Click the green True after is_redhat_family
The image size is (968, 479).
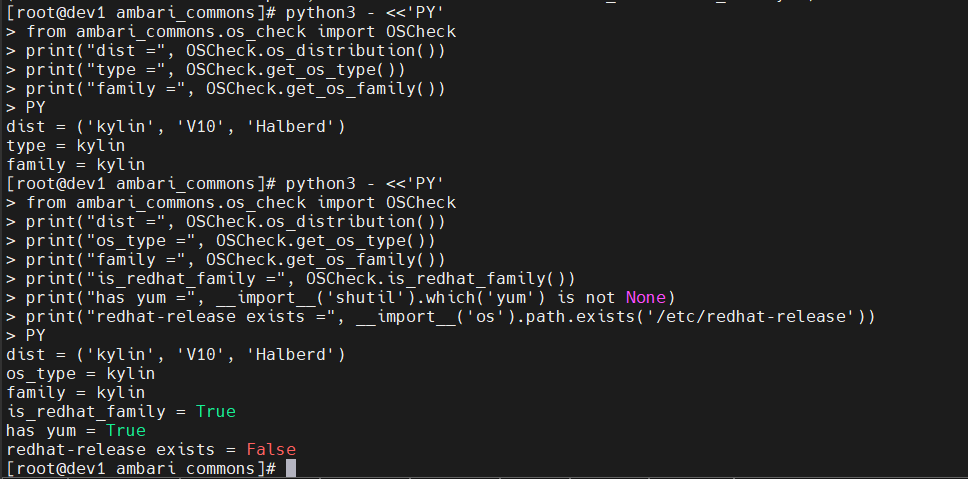tap(216, 411)
